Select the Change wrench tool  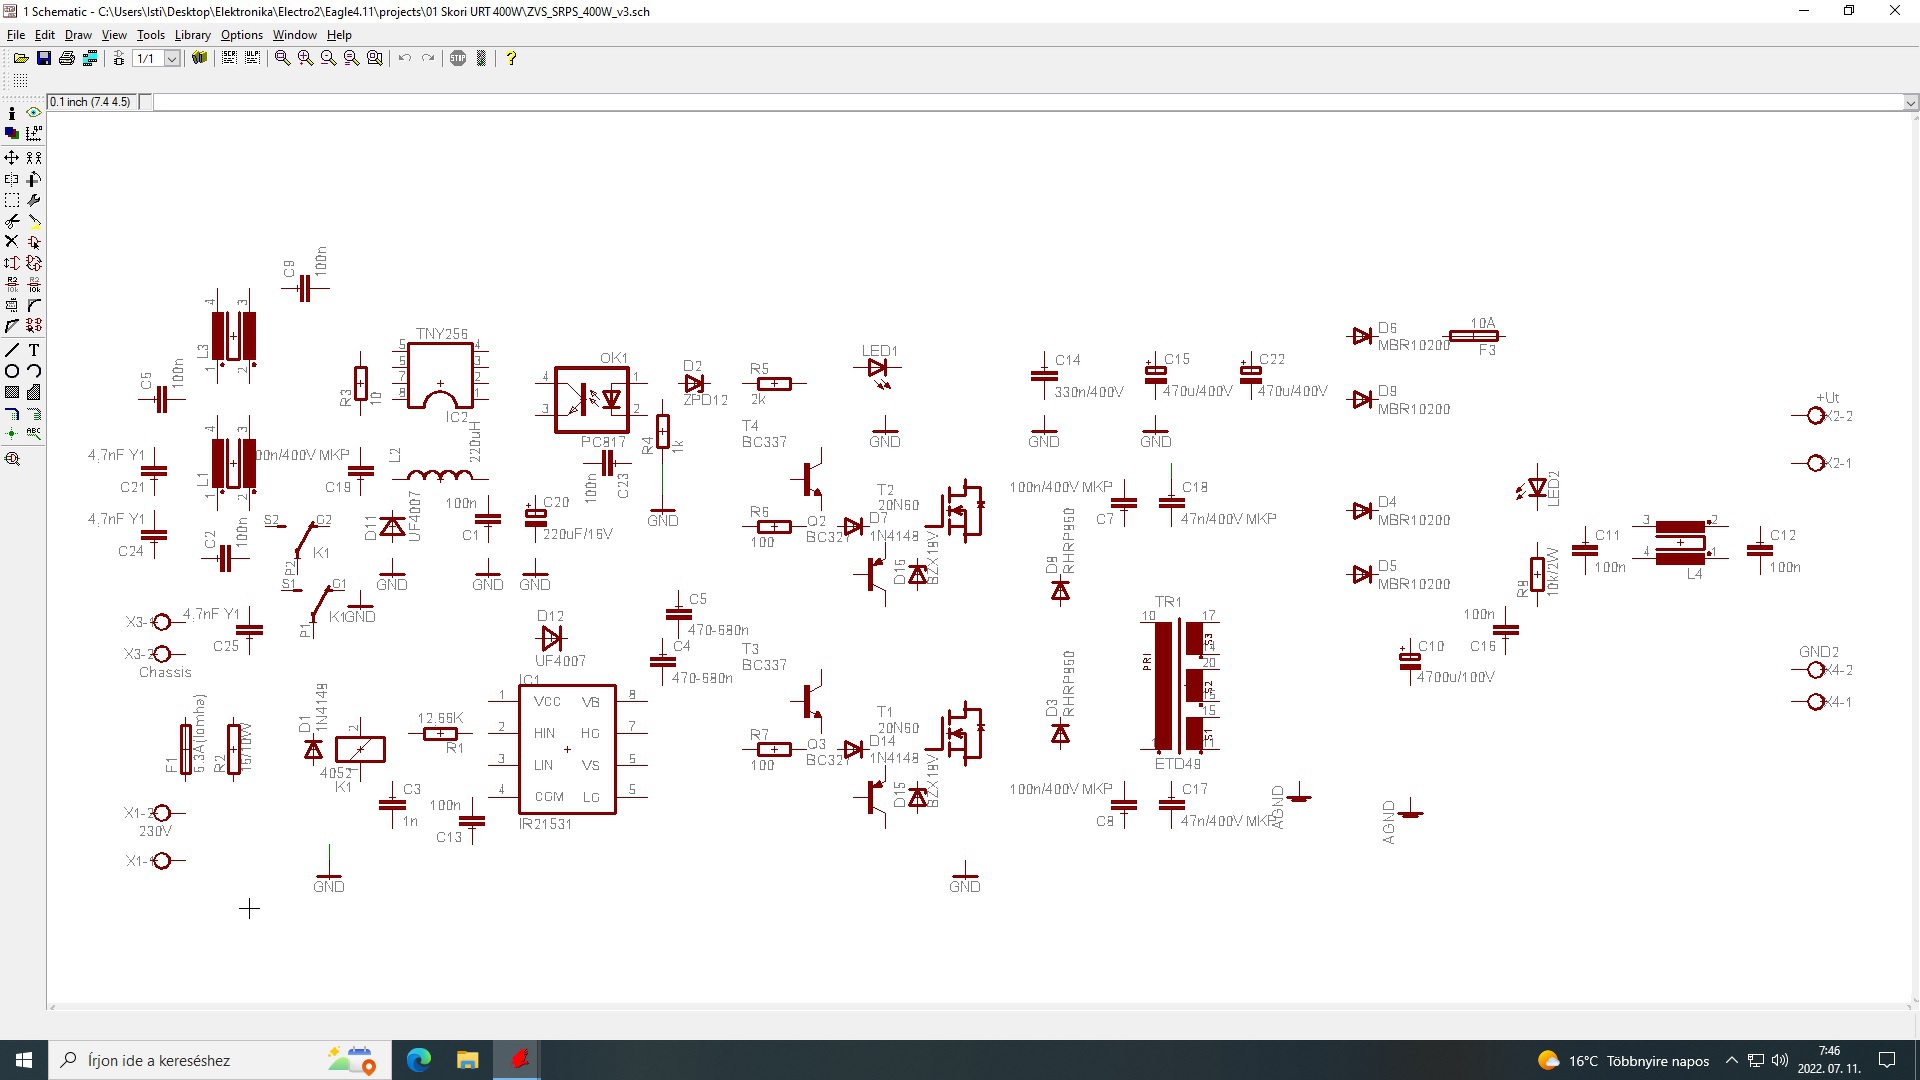[34, 200]
